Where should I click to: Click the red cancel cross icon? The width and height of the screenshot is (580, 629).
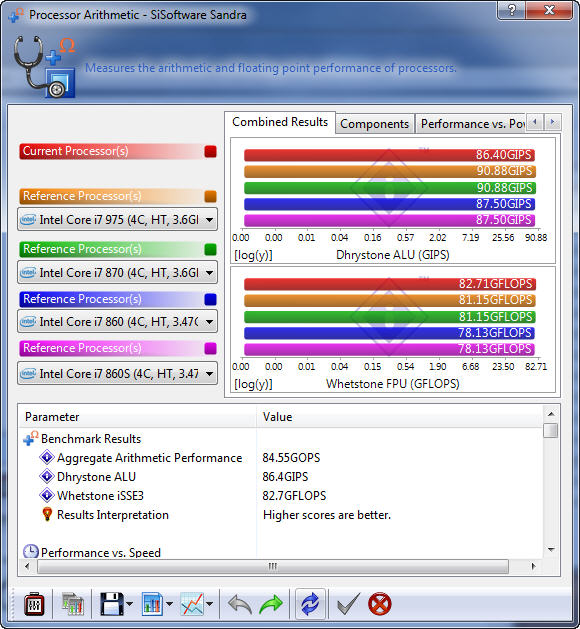[379, 604]
